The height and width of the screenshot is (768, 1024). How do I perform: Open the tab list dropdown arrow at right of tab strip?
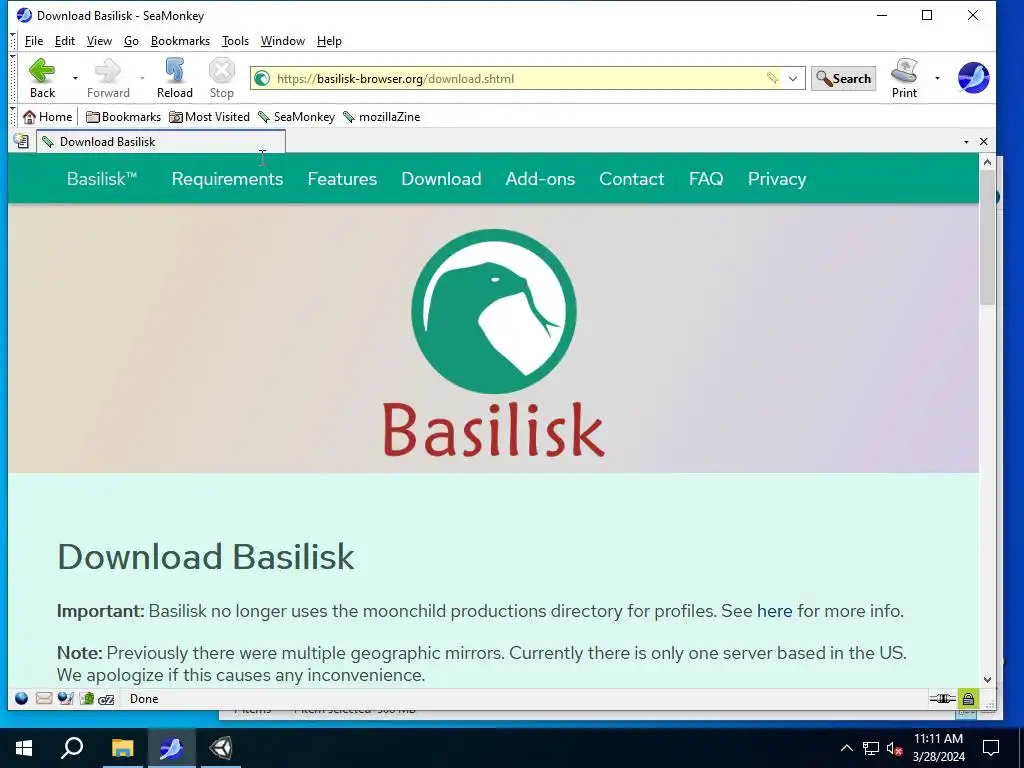[967, 142]
